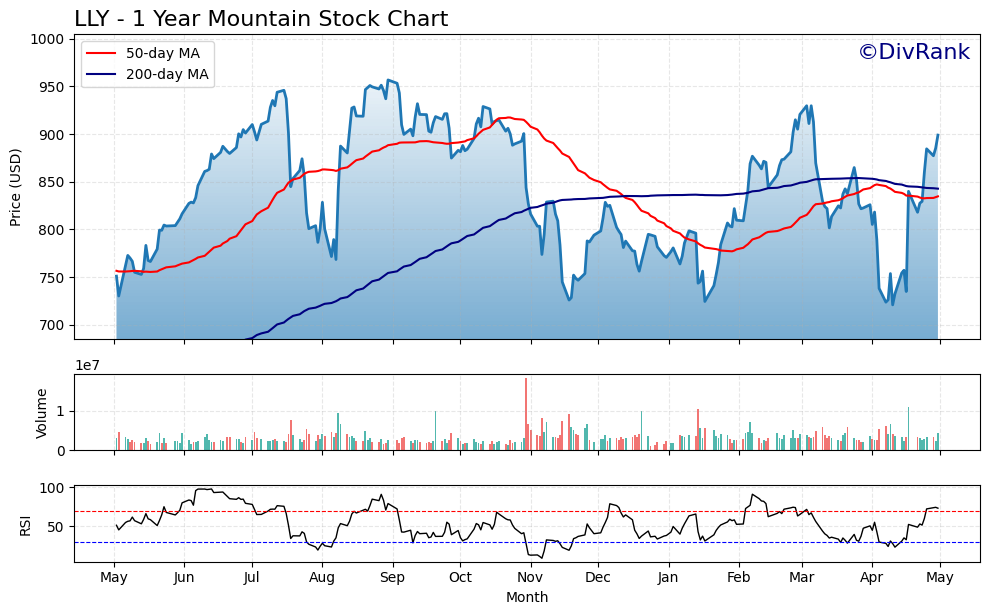Click the 'Sep' month label
989x615 pixels.
392,578
